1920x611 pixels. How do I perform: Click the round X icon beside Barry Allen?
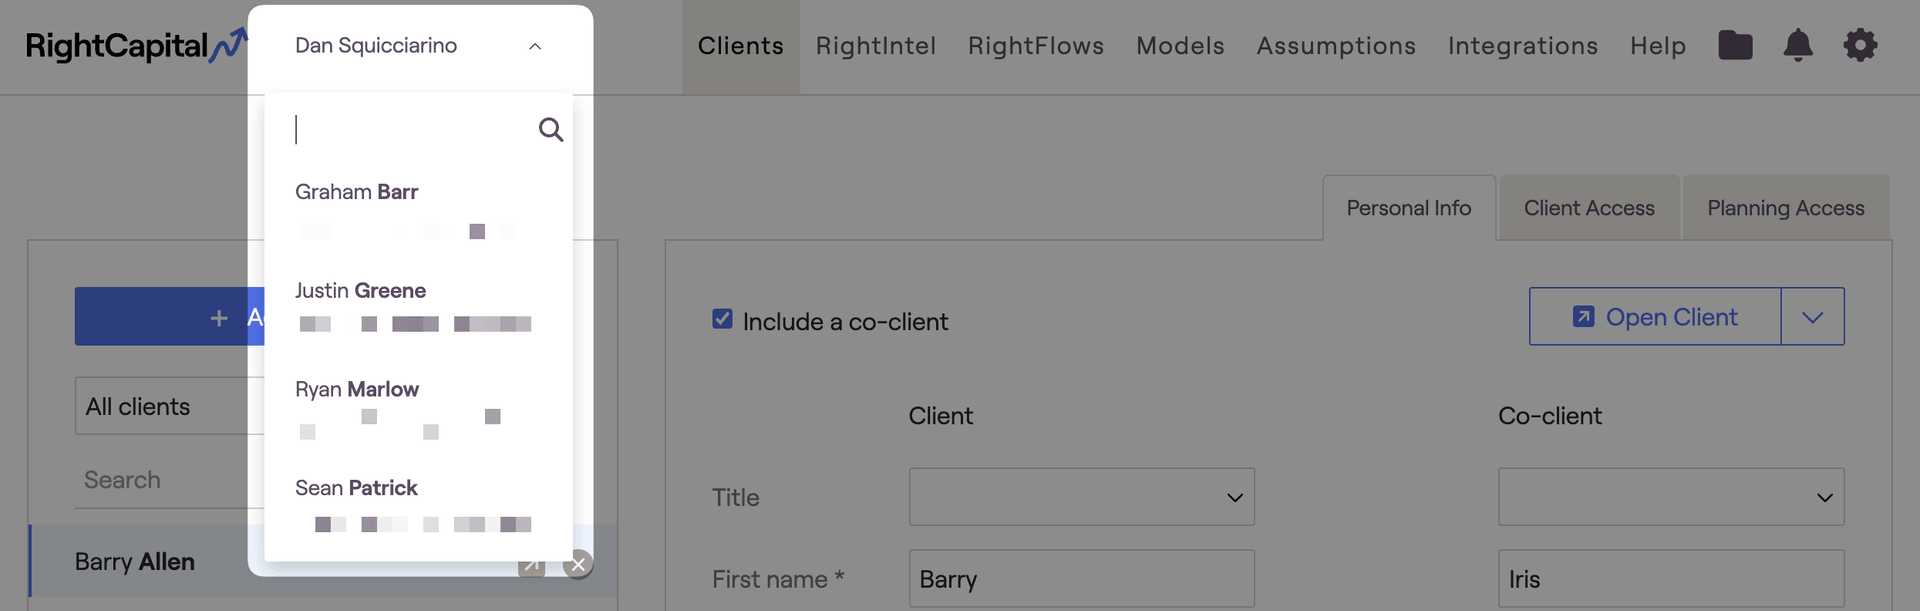(578, 564)
